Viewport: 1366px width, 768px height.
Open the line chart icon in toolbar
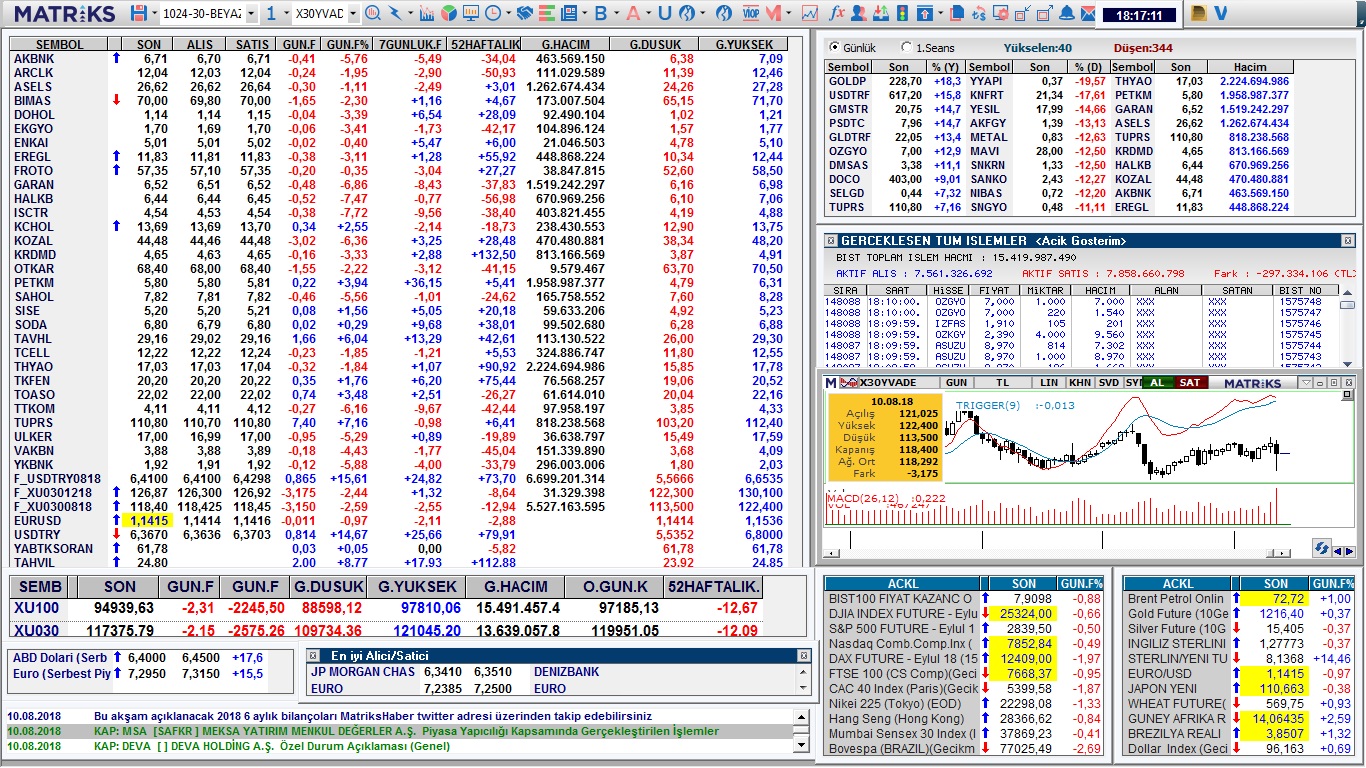point(810,13)
